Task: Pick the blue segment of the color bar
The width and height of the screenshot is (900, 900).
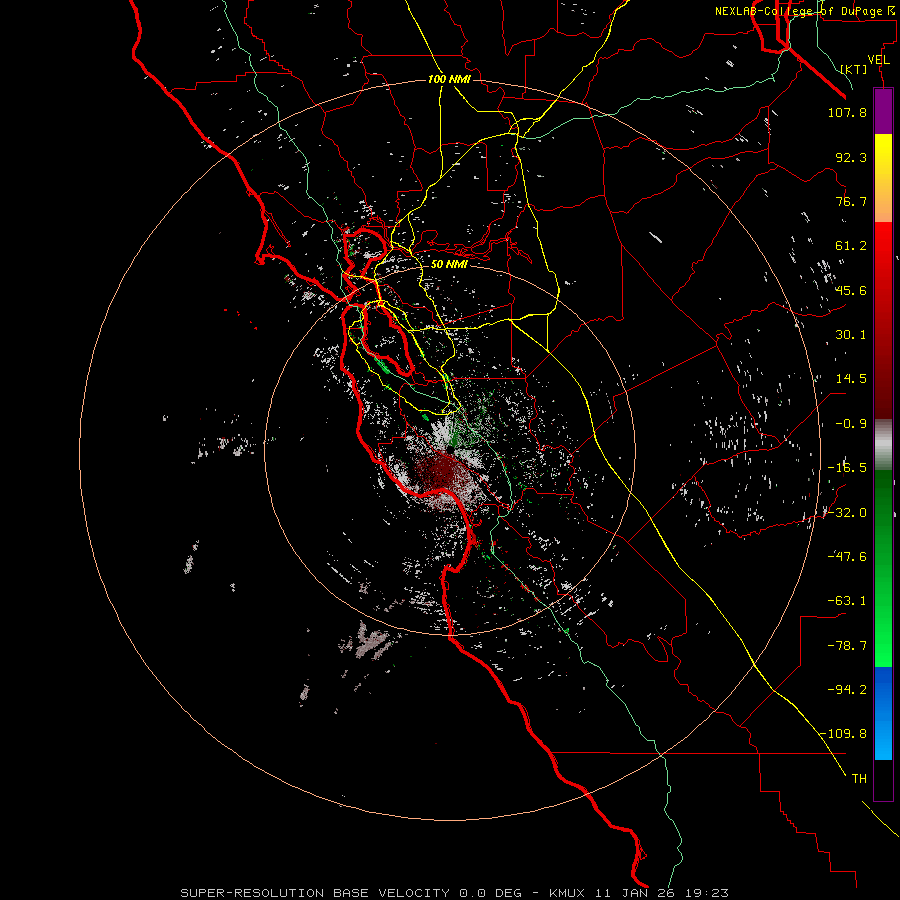Action: coord(883,713)
